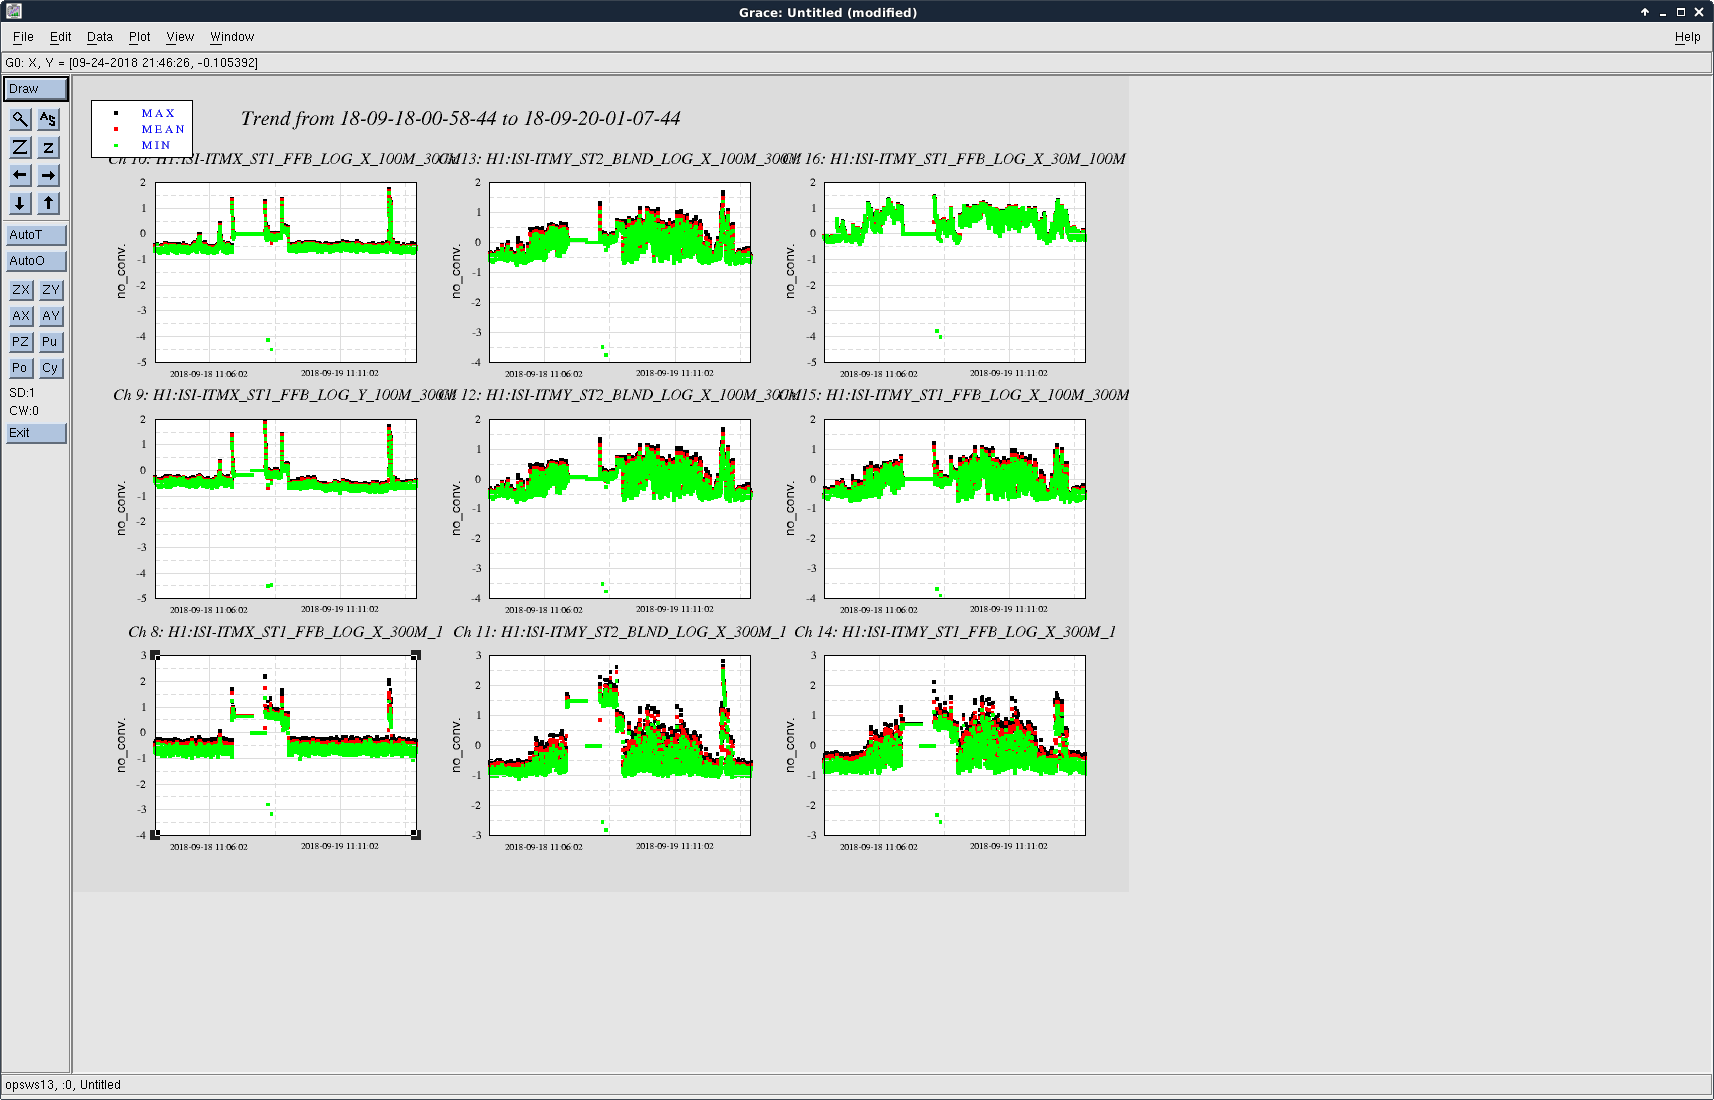The image size is (1714, 1100).
Task: Click the down arrow scroll icon
Action: pyautogui.click(x=20, y=203)
